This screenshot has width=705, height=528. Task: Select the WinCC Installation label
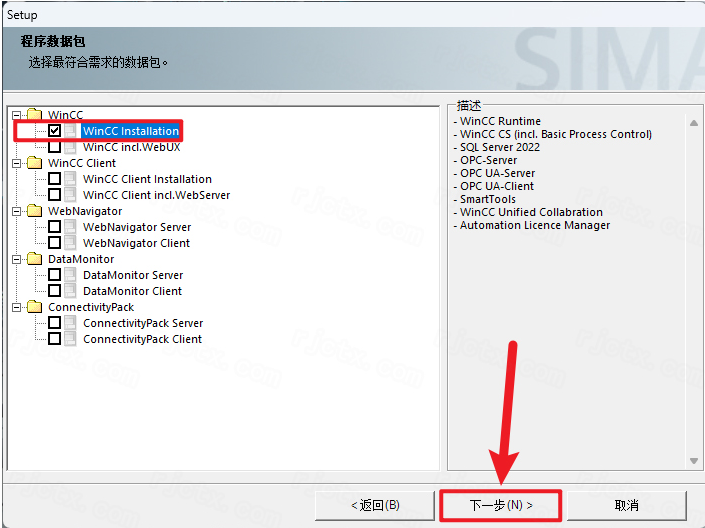click(131, 131)
